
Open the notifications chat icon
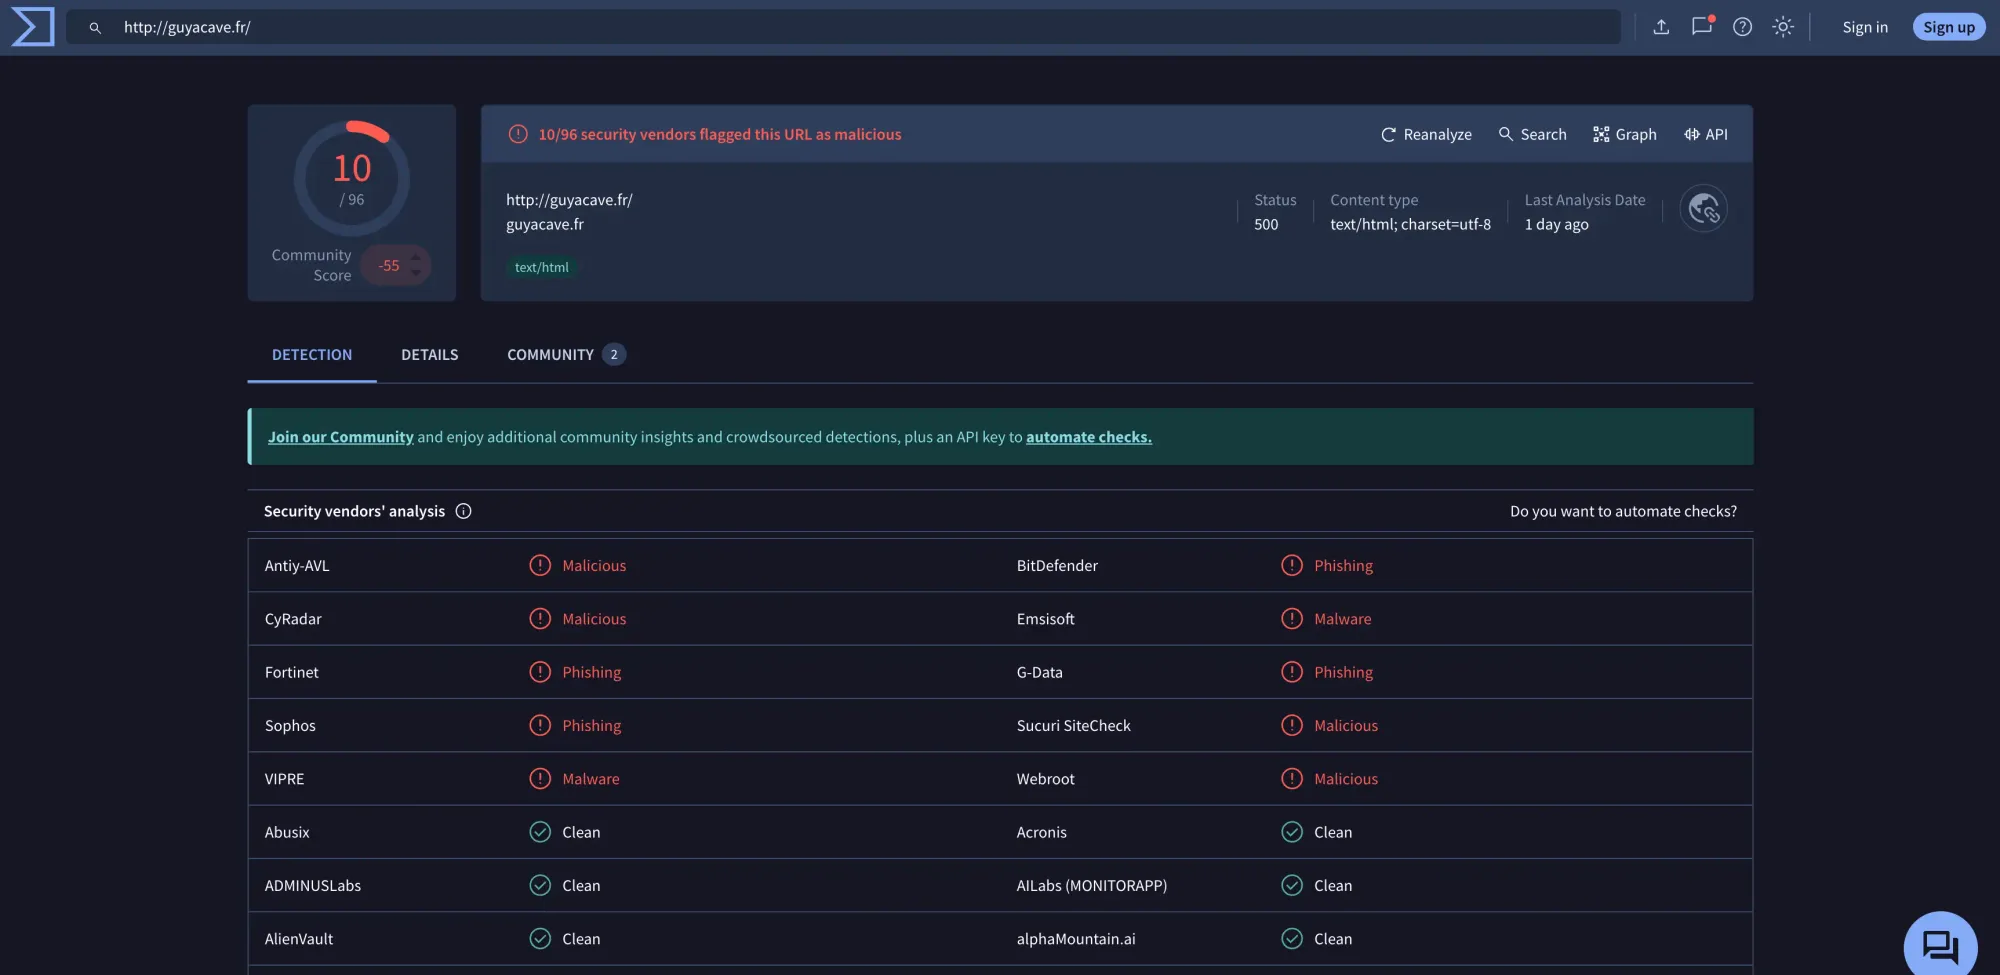pos(1702,27)
